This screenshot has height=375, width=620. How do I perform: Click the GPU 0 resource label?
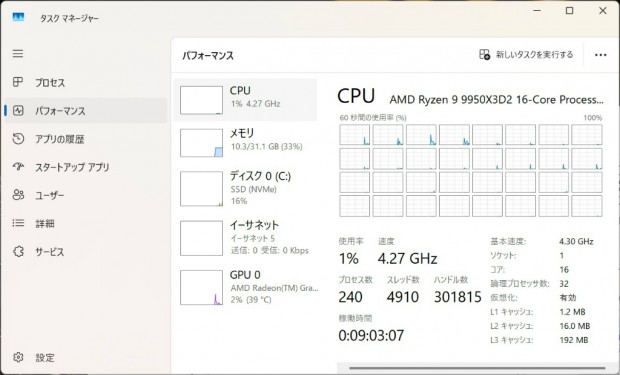(x=245, y=275)
